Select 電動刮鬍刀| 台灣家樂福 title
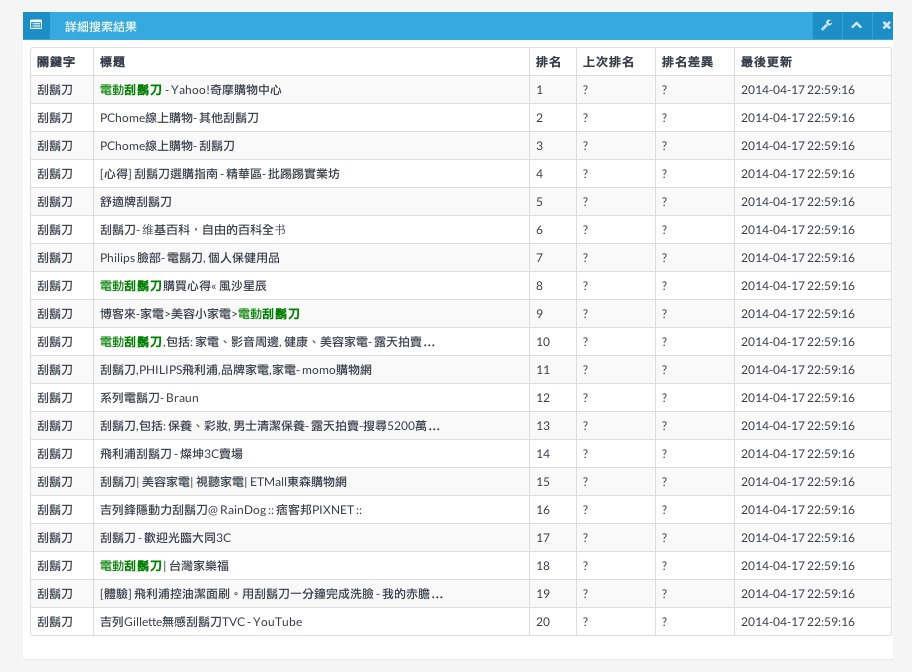 coord(165,565)
